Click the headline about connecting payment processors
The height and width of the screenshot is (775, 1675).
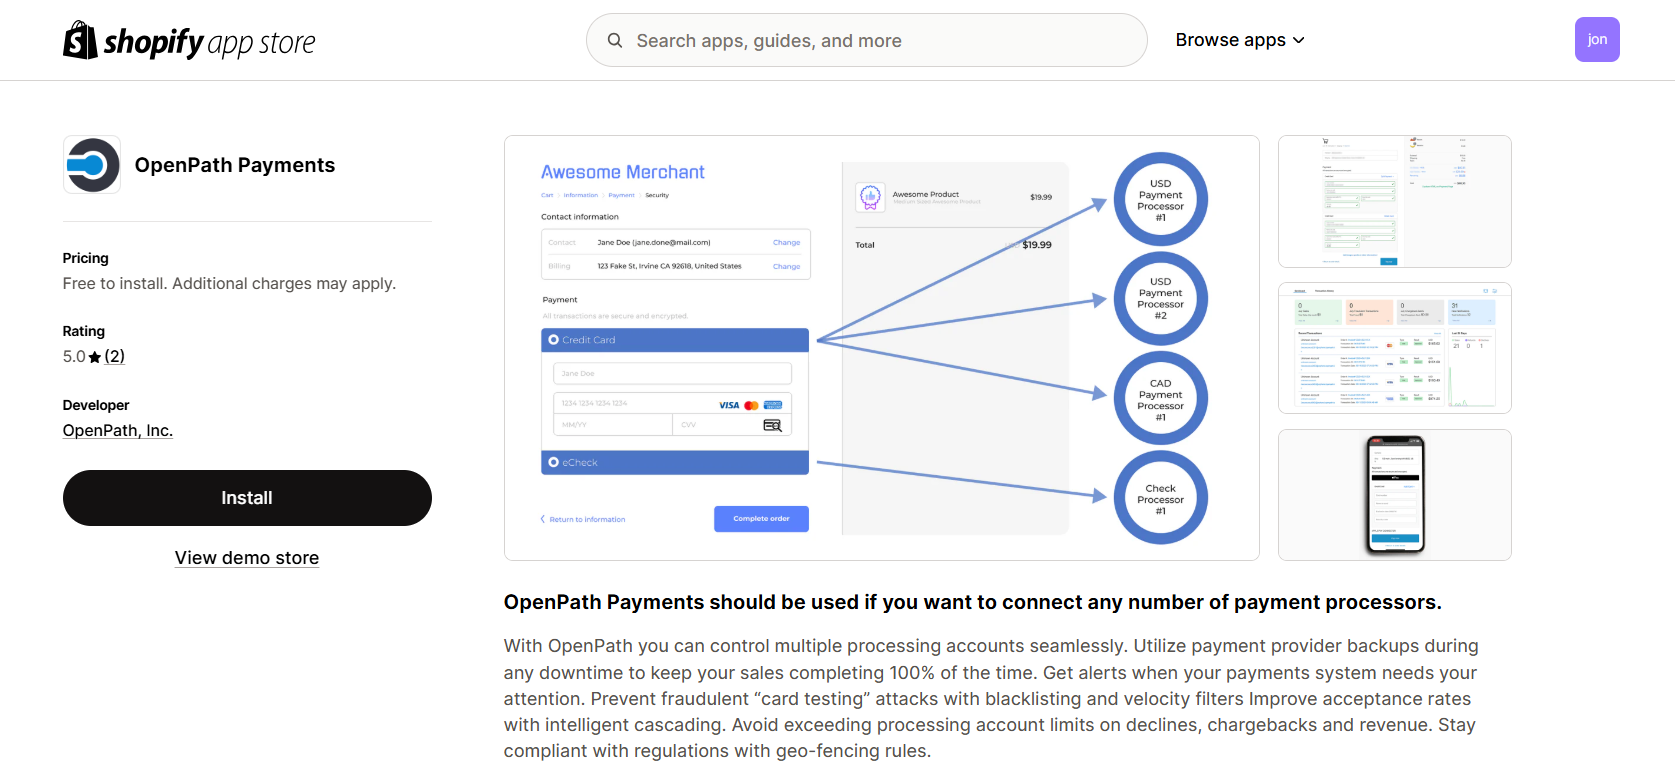pos(973,602)
